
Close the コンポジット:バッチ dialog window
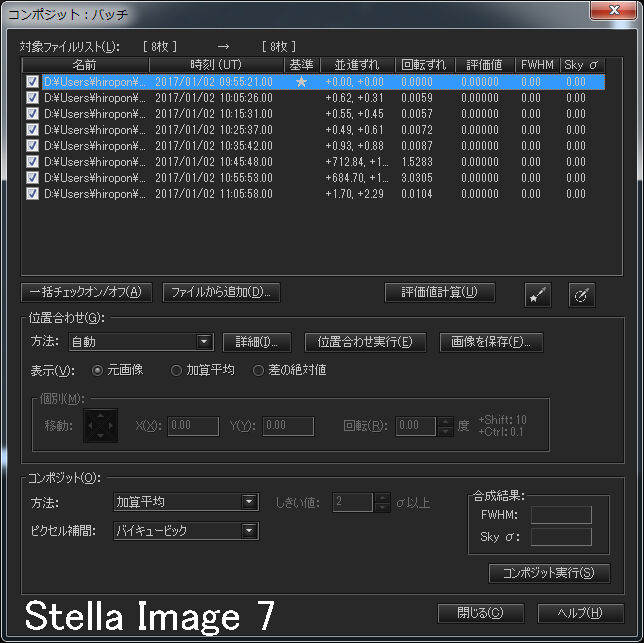tap(614, 10)
